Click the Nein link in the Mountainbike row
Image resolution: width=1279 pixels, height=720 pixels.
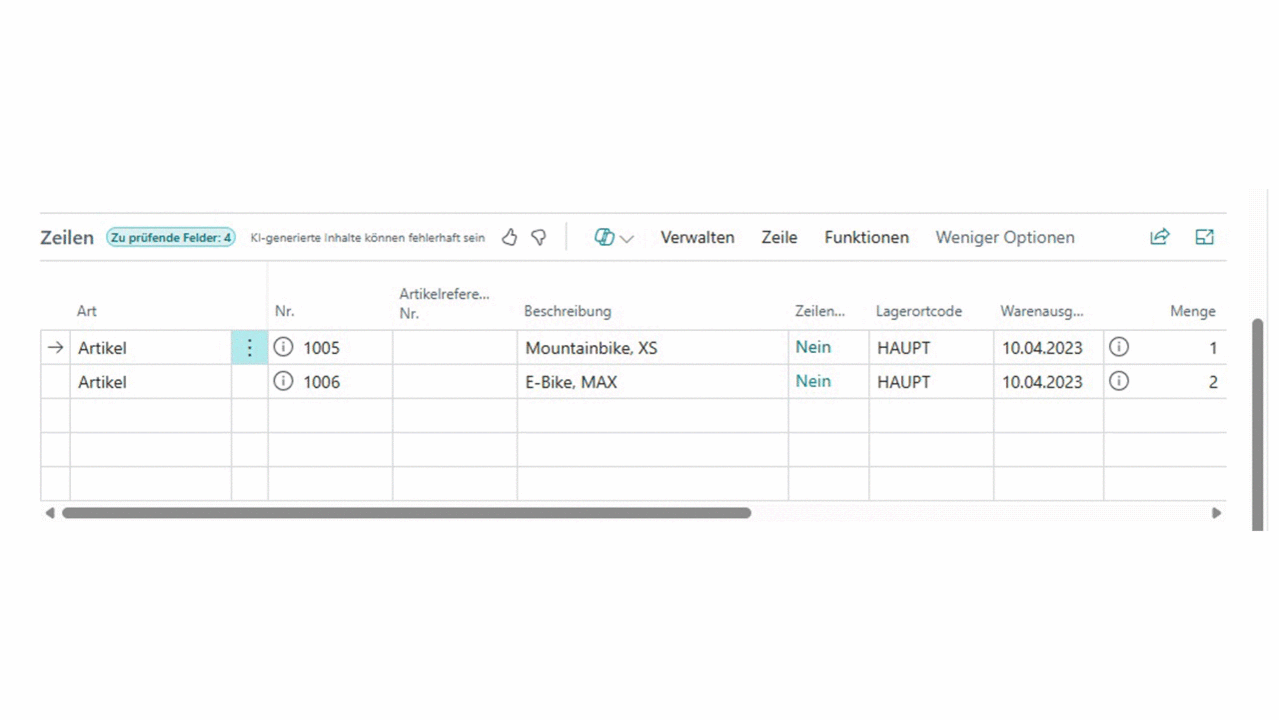point(813,347)
